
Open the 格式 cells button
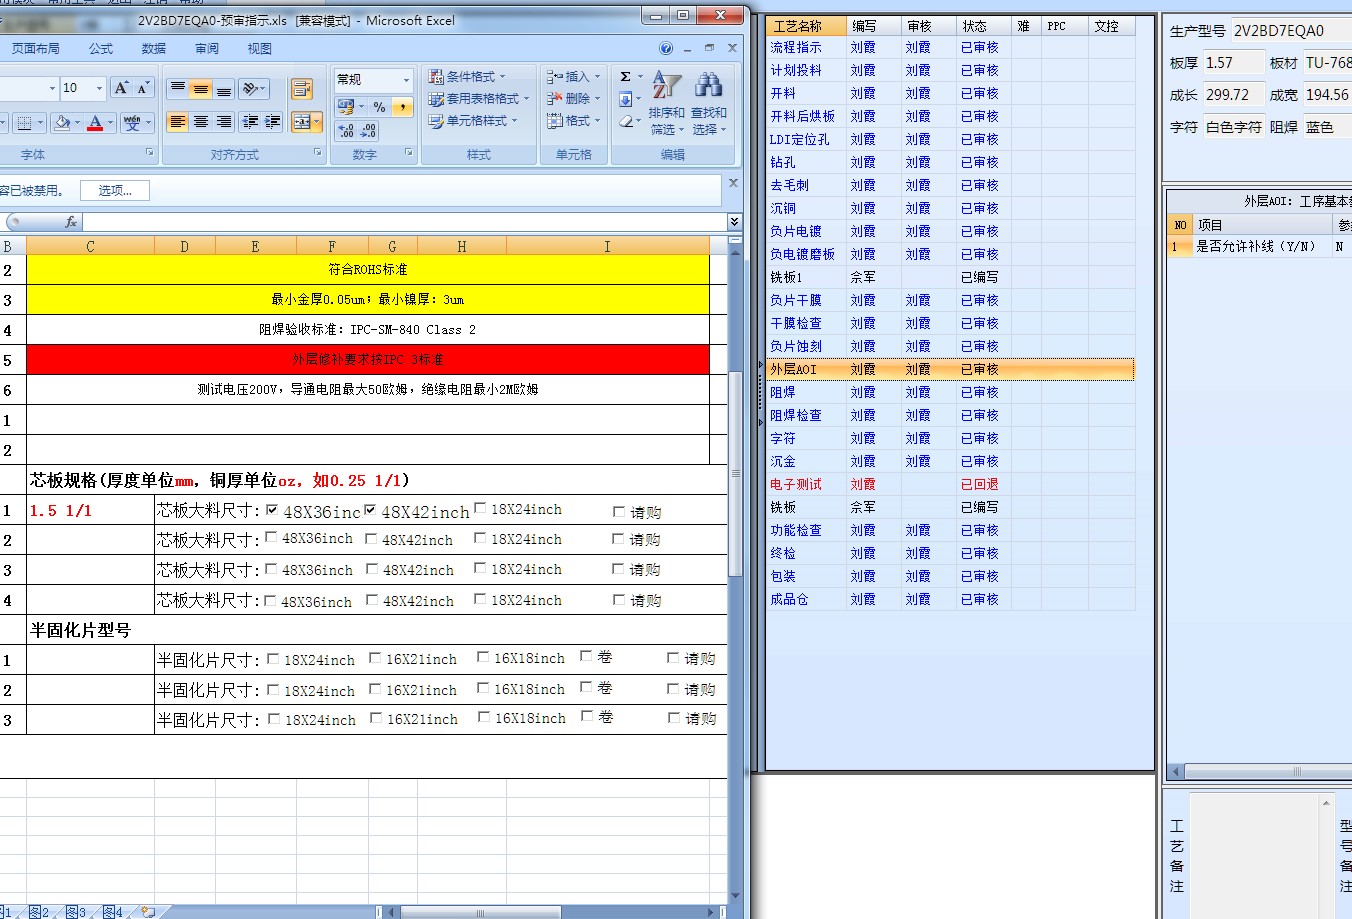[x=574, y=121]
